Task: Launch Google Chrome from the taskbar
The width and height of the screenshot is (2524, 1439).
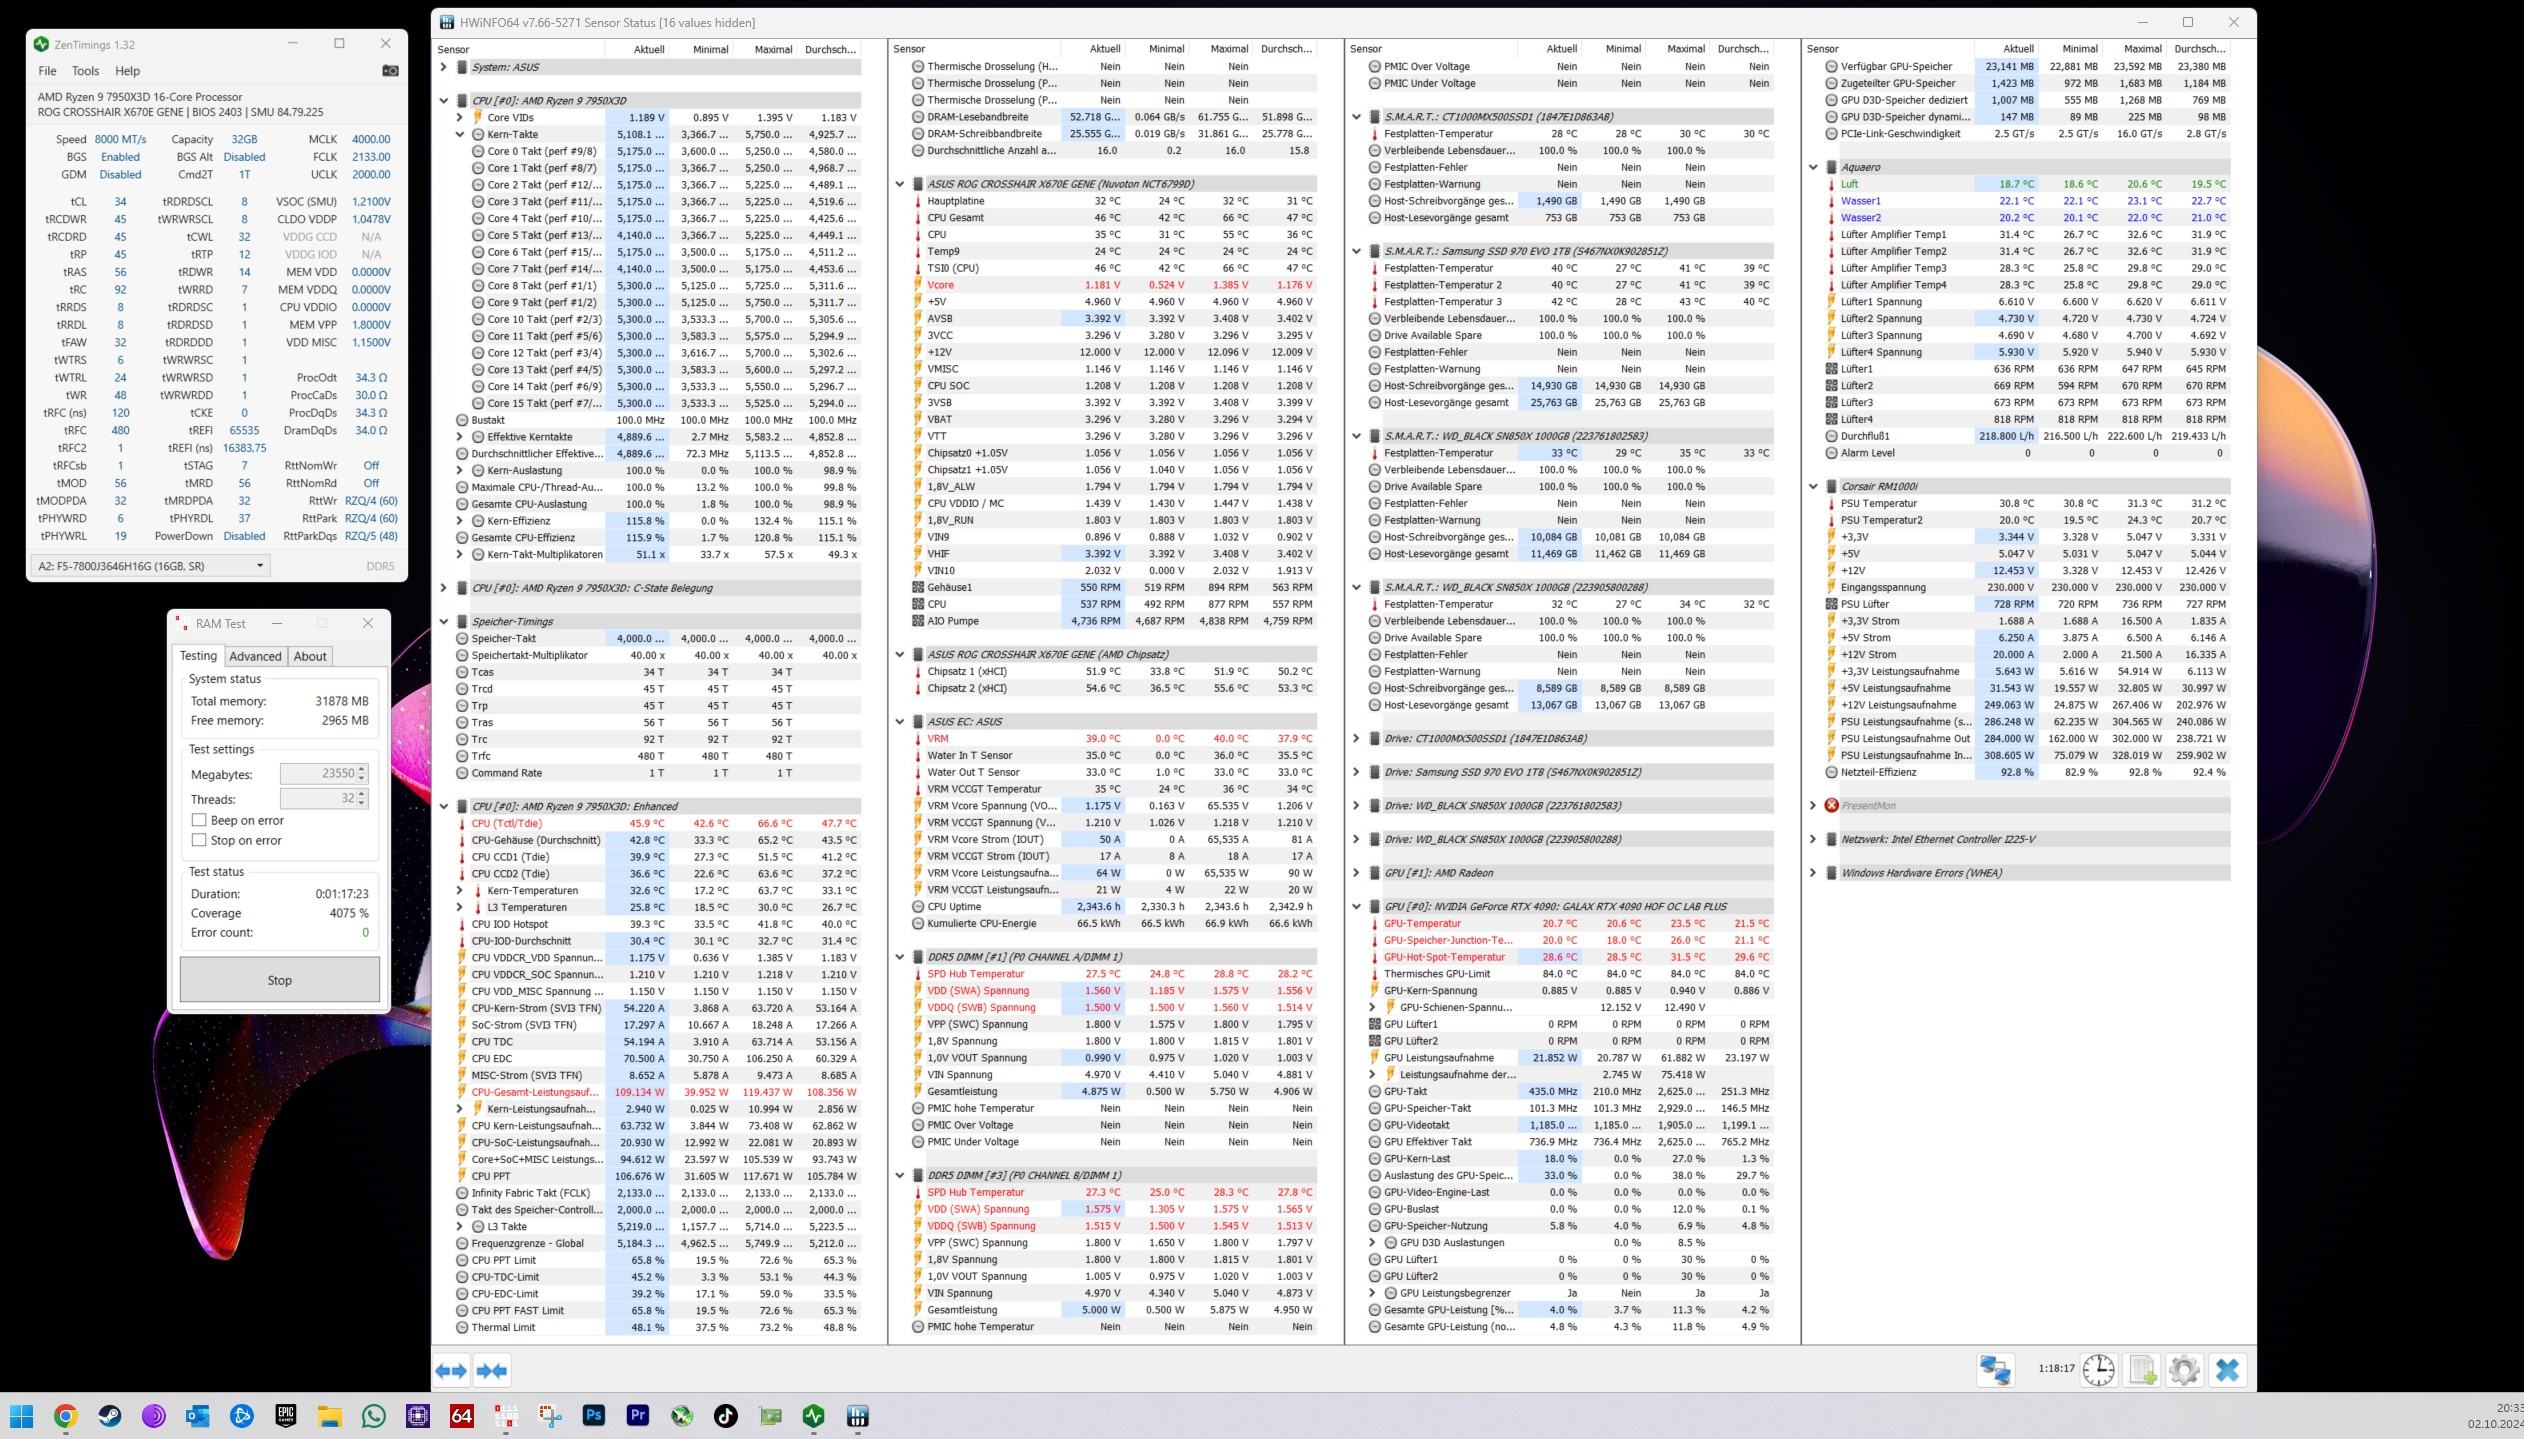Action: (x=65, y=1416)
